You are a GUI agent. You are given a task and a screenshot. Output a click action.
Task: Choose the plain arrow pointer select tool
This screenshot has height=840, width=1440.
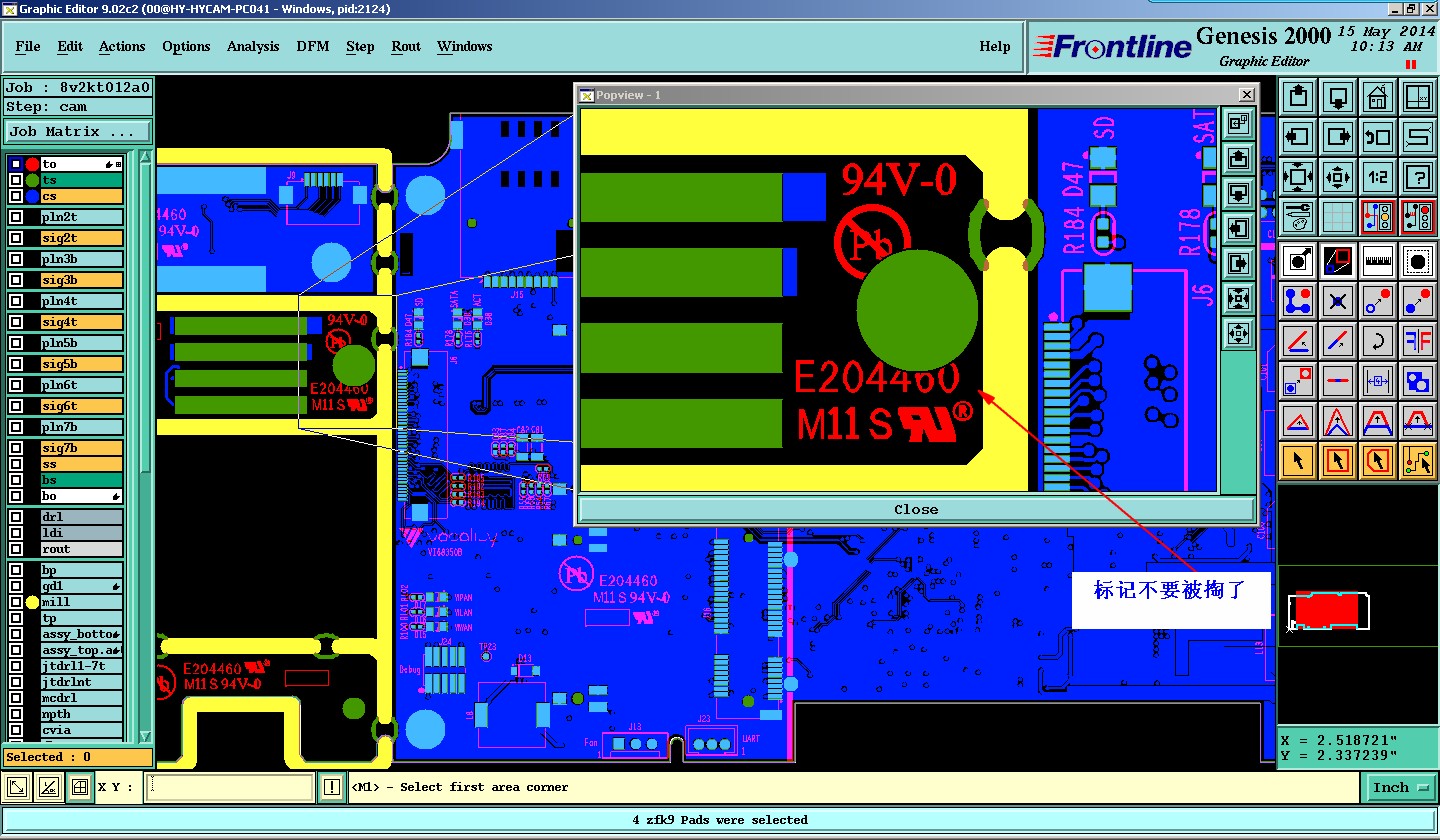coord(1298,460)
